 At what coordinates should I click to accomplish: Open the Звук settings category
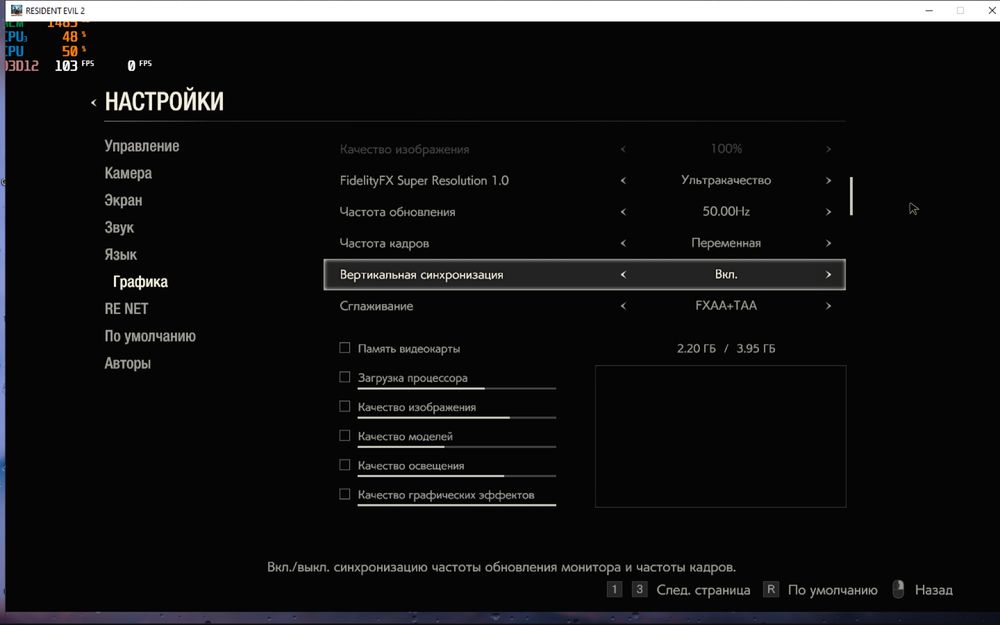click(119, 228)
